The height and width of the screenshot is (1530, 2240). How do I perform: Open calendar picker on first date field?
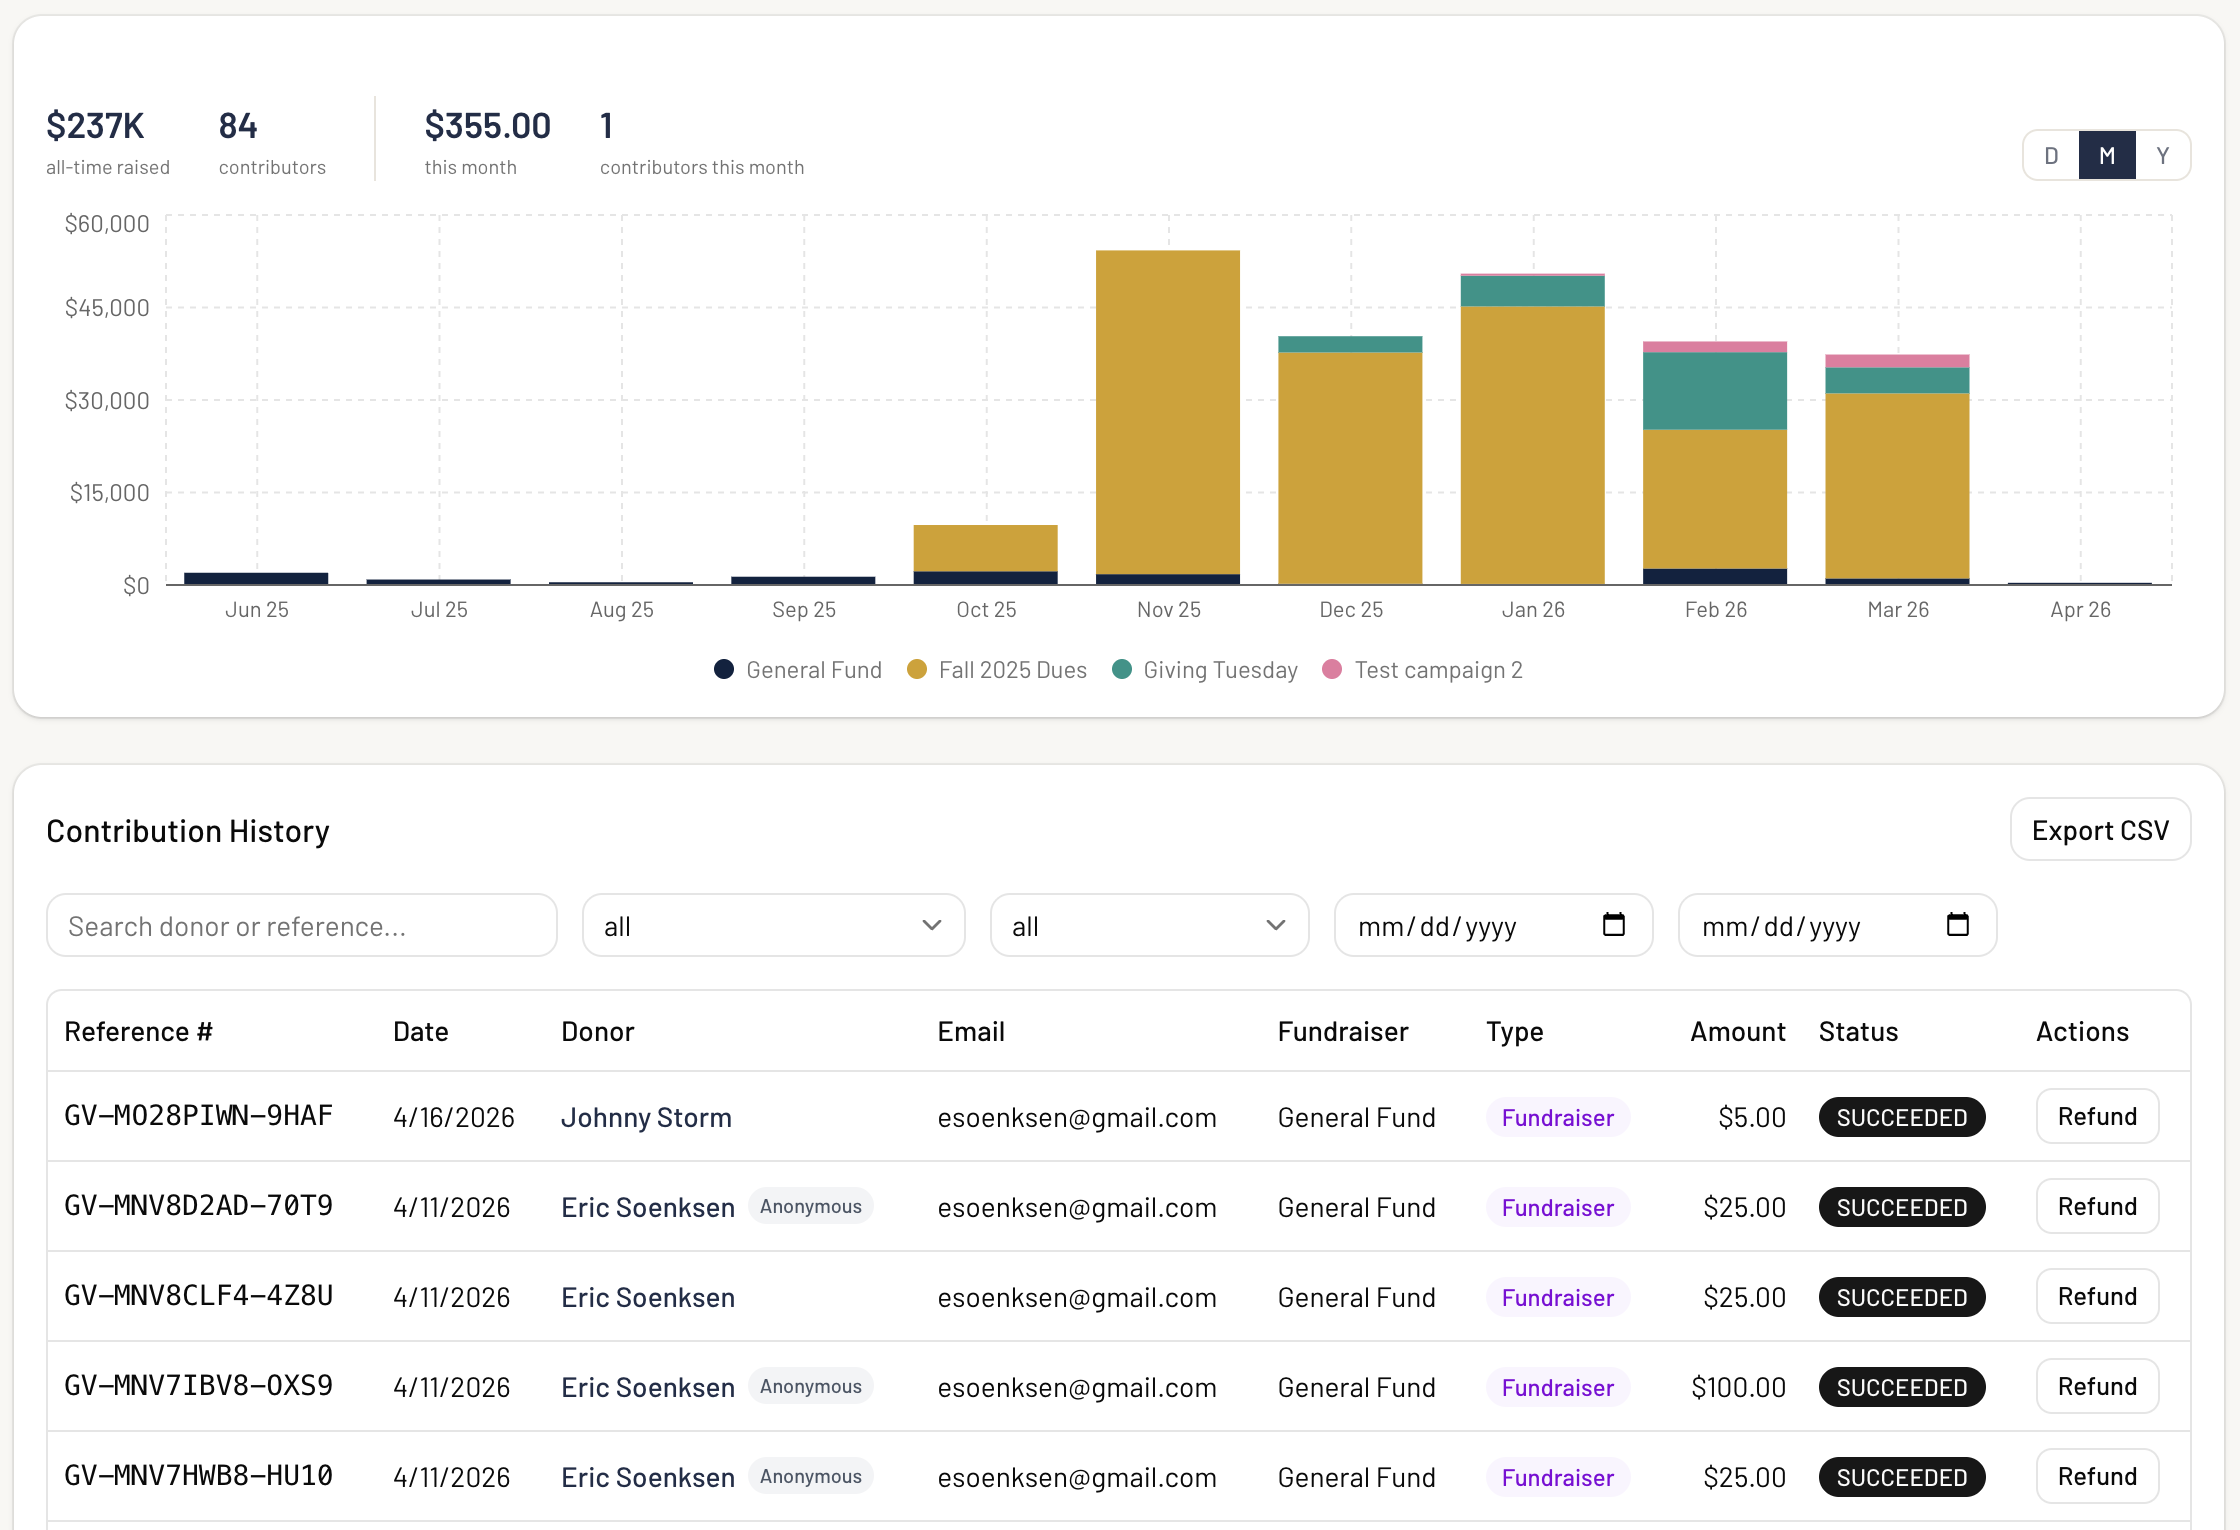(1613, 925)
